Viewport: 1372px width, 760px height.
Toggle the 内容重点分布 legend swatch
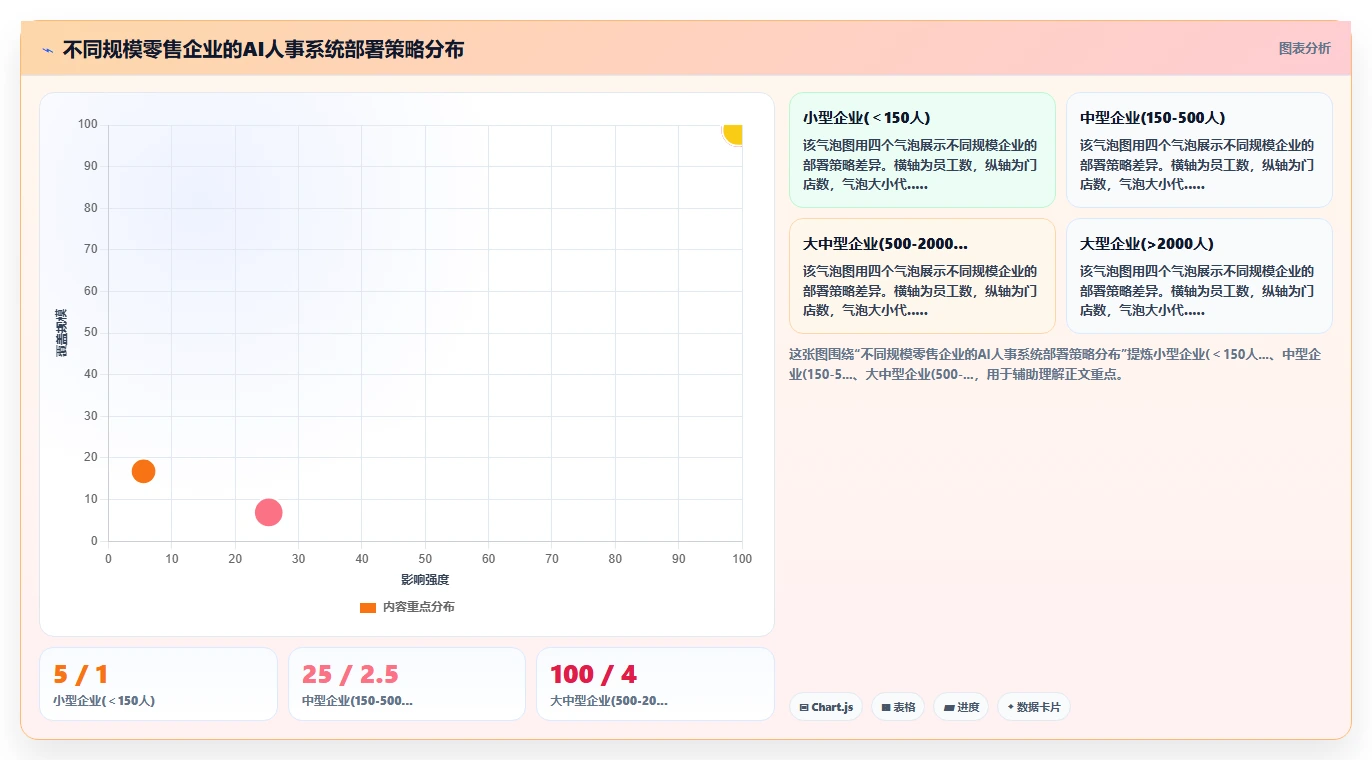pyautogui.click(x=368, y=607)
